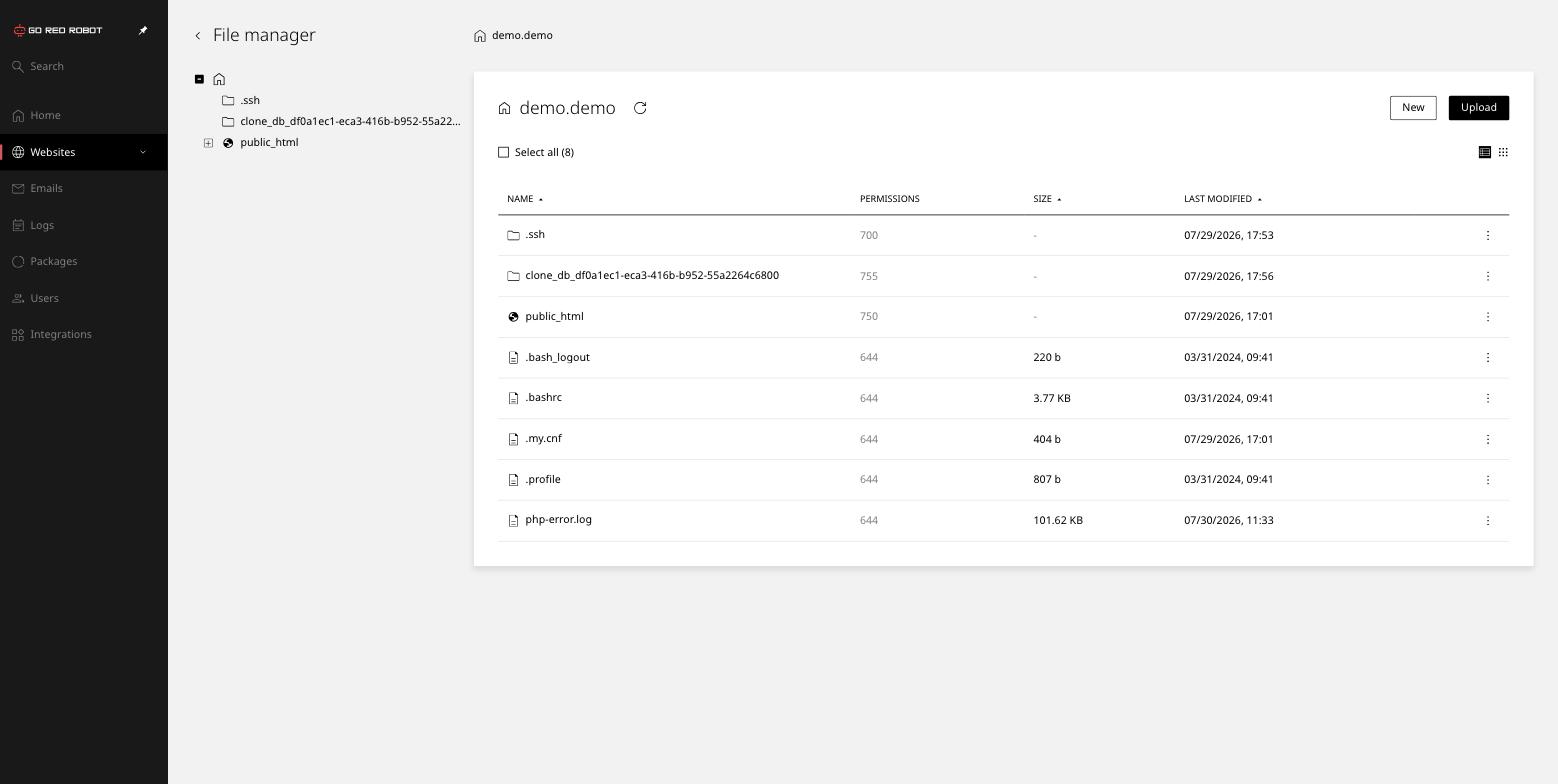
Task: Click demo.demo breadcrumb link
Action: 522,35
